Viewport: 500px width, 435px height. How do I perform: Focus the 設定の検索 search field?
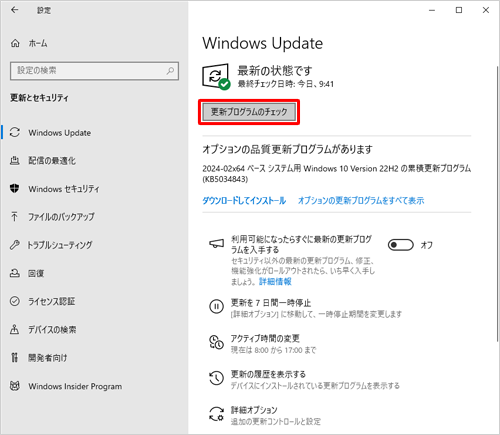(x=94, y=71)
